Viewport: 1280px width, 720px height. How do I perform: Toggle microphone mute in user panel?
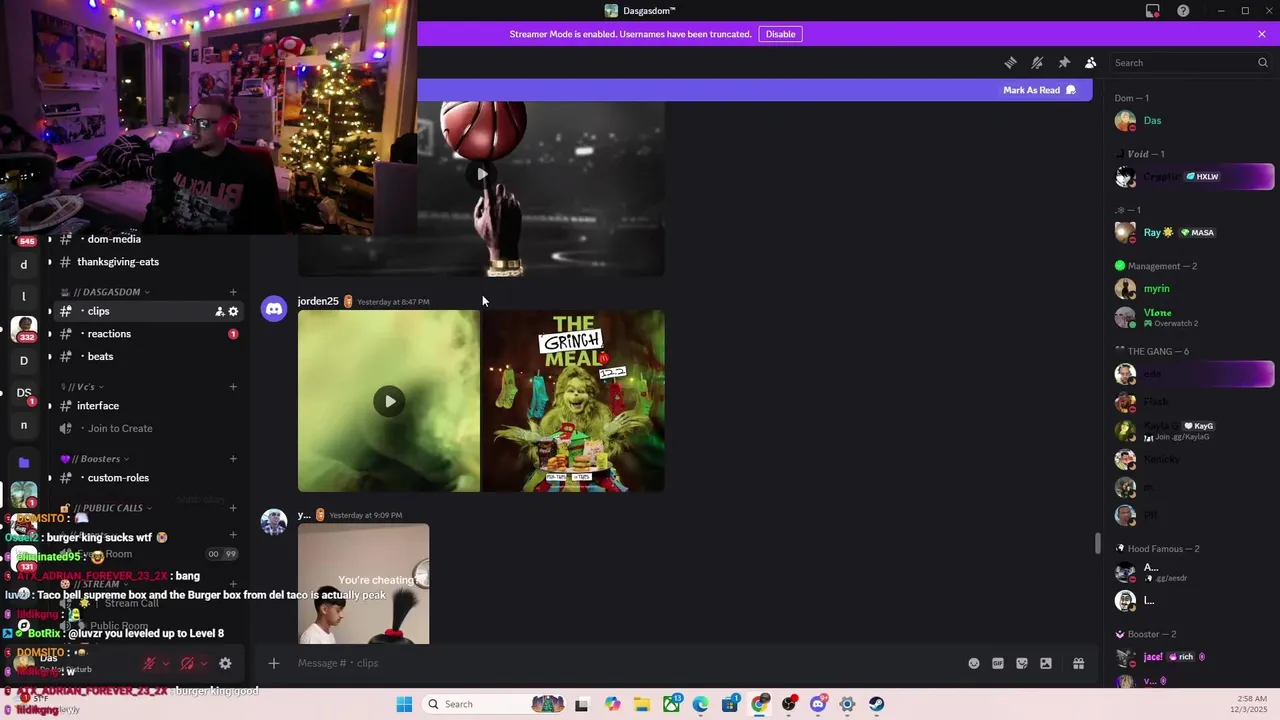[149, 663]
